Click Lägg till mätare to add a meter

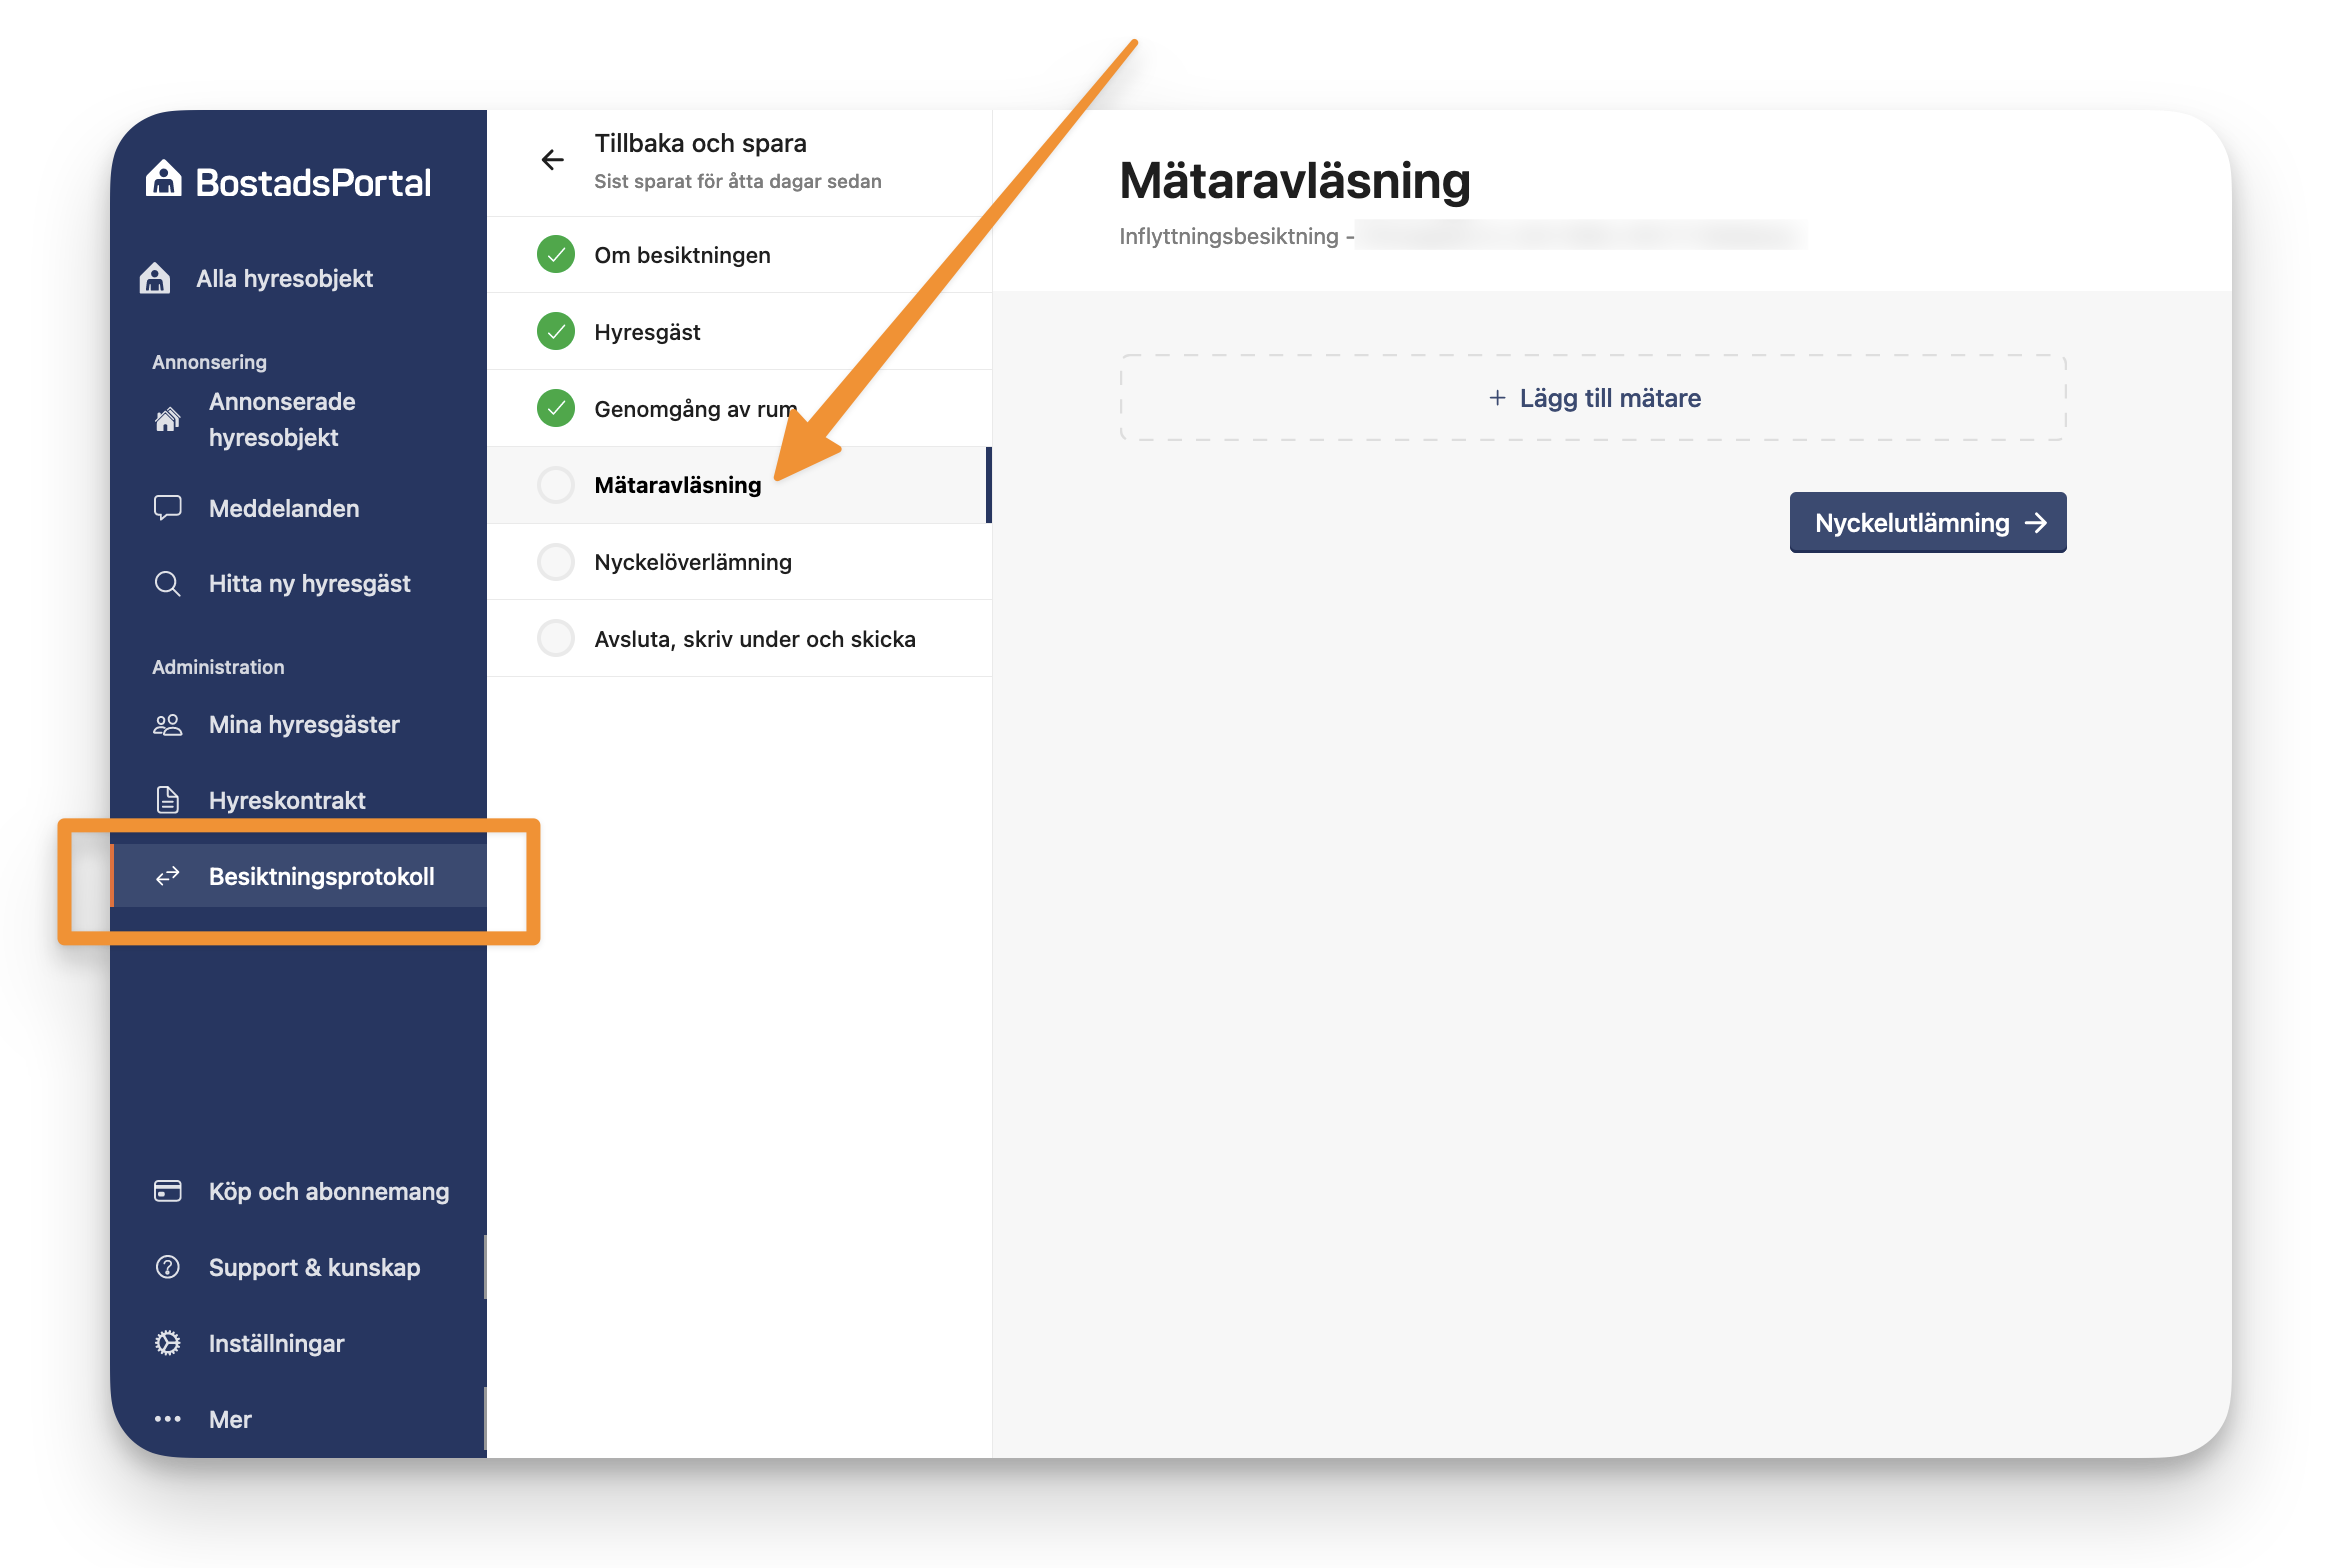tap(1594, 398)
